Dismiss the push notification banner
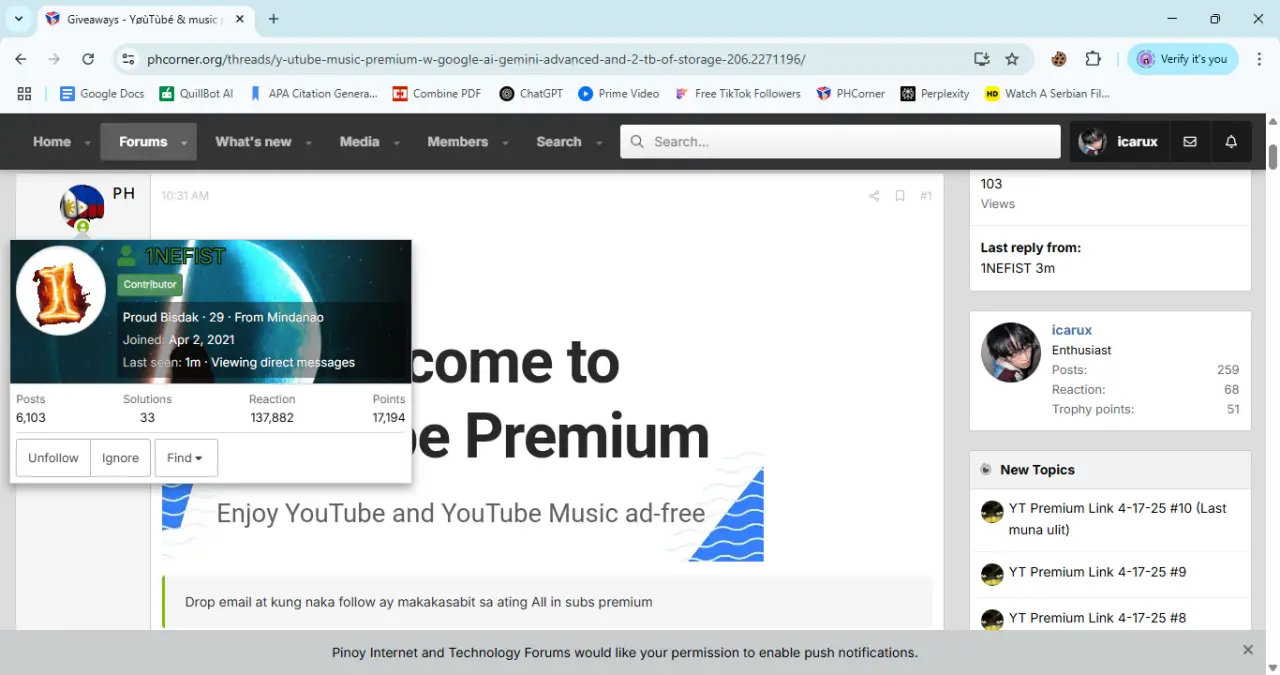 coord(1248,650)
